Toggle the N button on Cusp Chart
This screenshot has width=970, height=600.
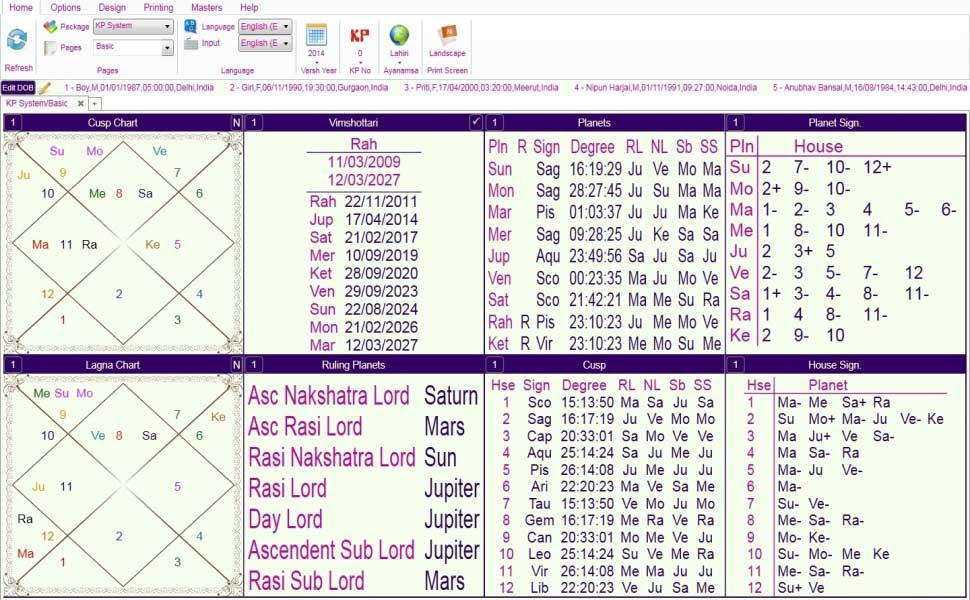(x=236, y=122)
